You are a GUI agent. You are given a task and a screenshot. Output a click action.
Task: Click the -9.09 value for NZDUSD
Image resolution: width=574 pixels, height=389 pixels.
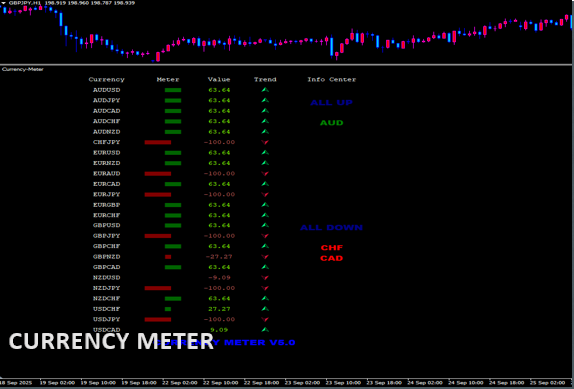[219, 278]
